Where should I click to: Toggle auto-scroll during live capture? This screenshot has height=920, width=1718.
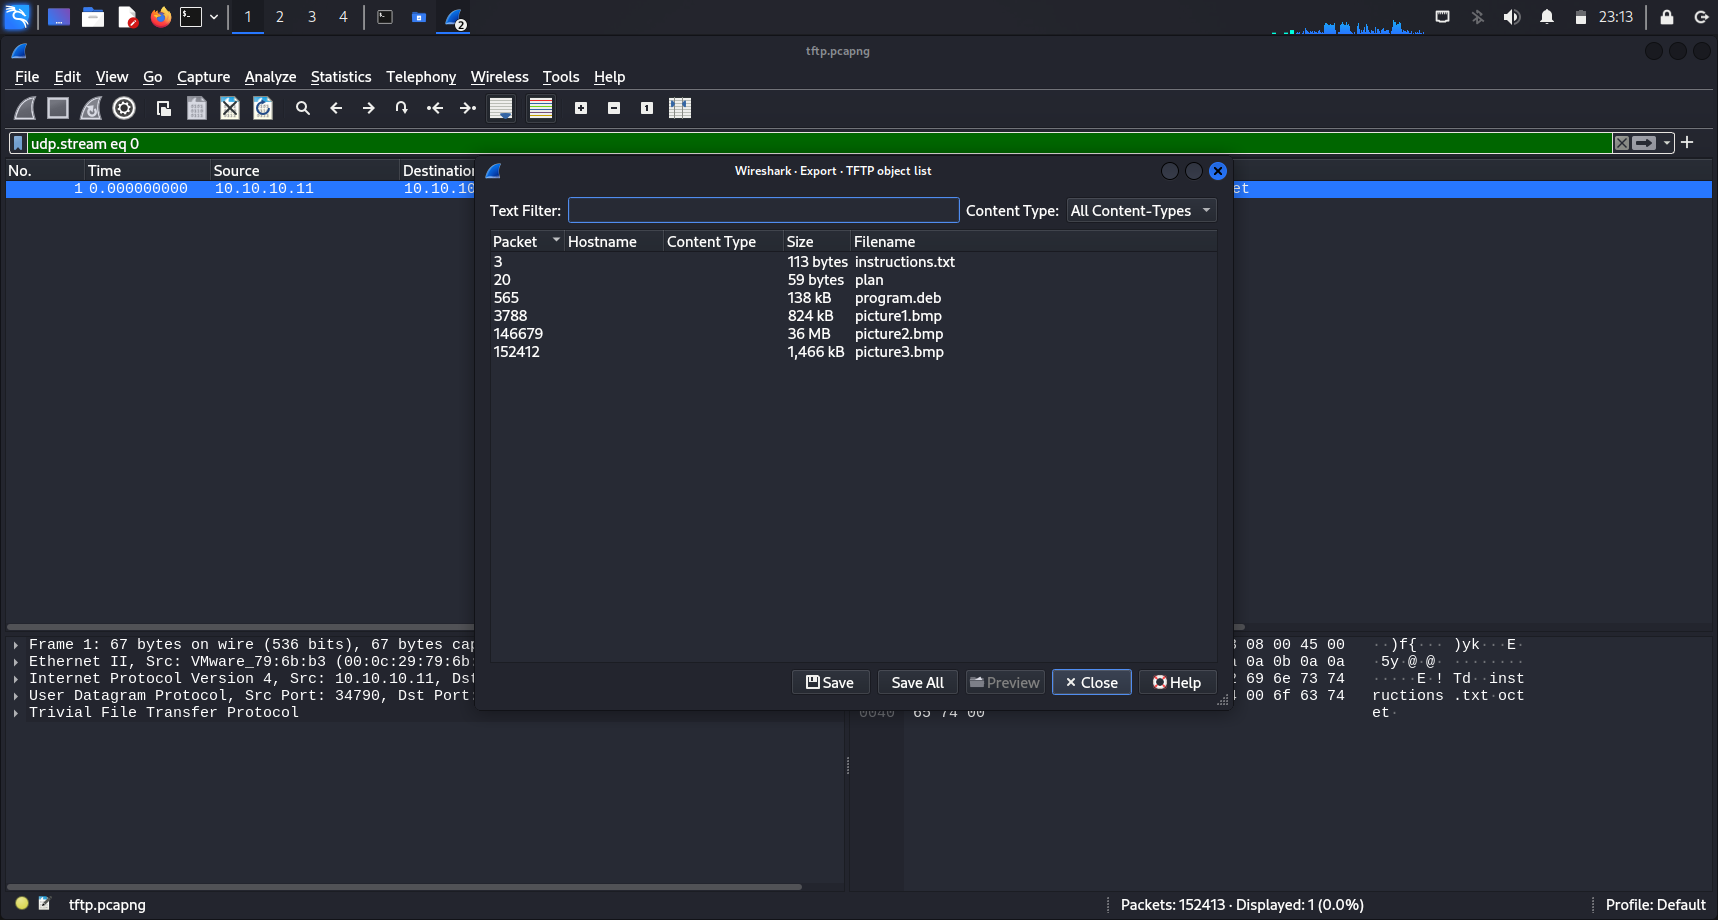tap(501, 108)
